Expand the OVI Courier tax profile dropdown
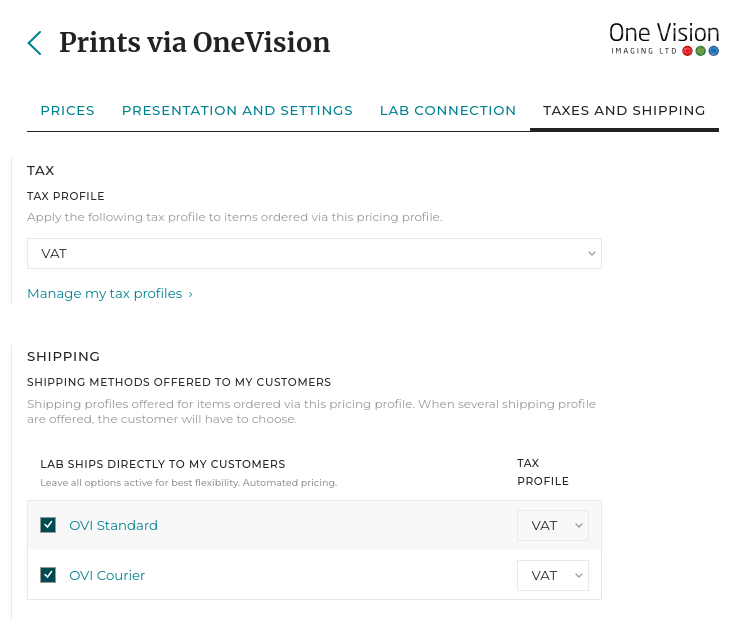 [553, 576]
